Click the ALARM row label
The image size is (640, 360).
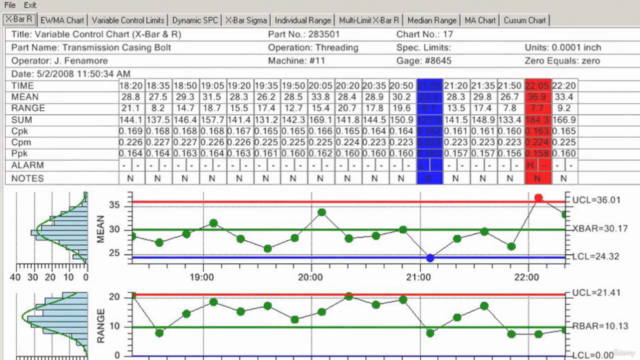coord(27,165)
